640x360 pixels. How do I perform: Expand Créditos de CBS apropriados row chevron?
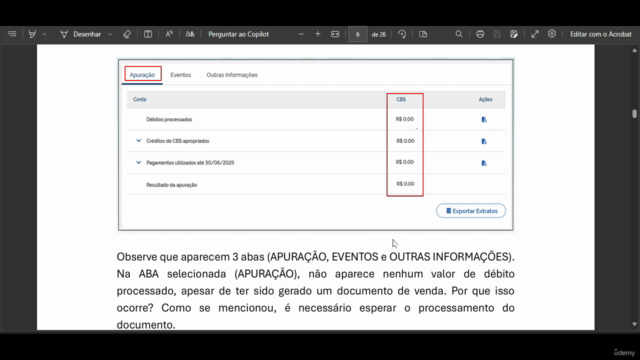[138, 141]
